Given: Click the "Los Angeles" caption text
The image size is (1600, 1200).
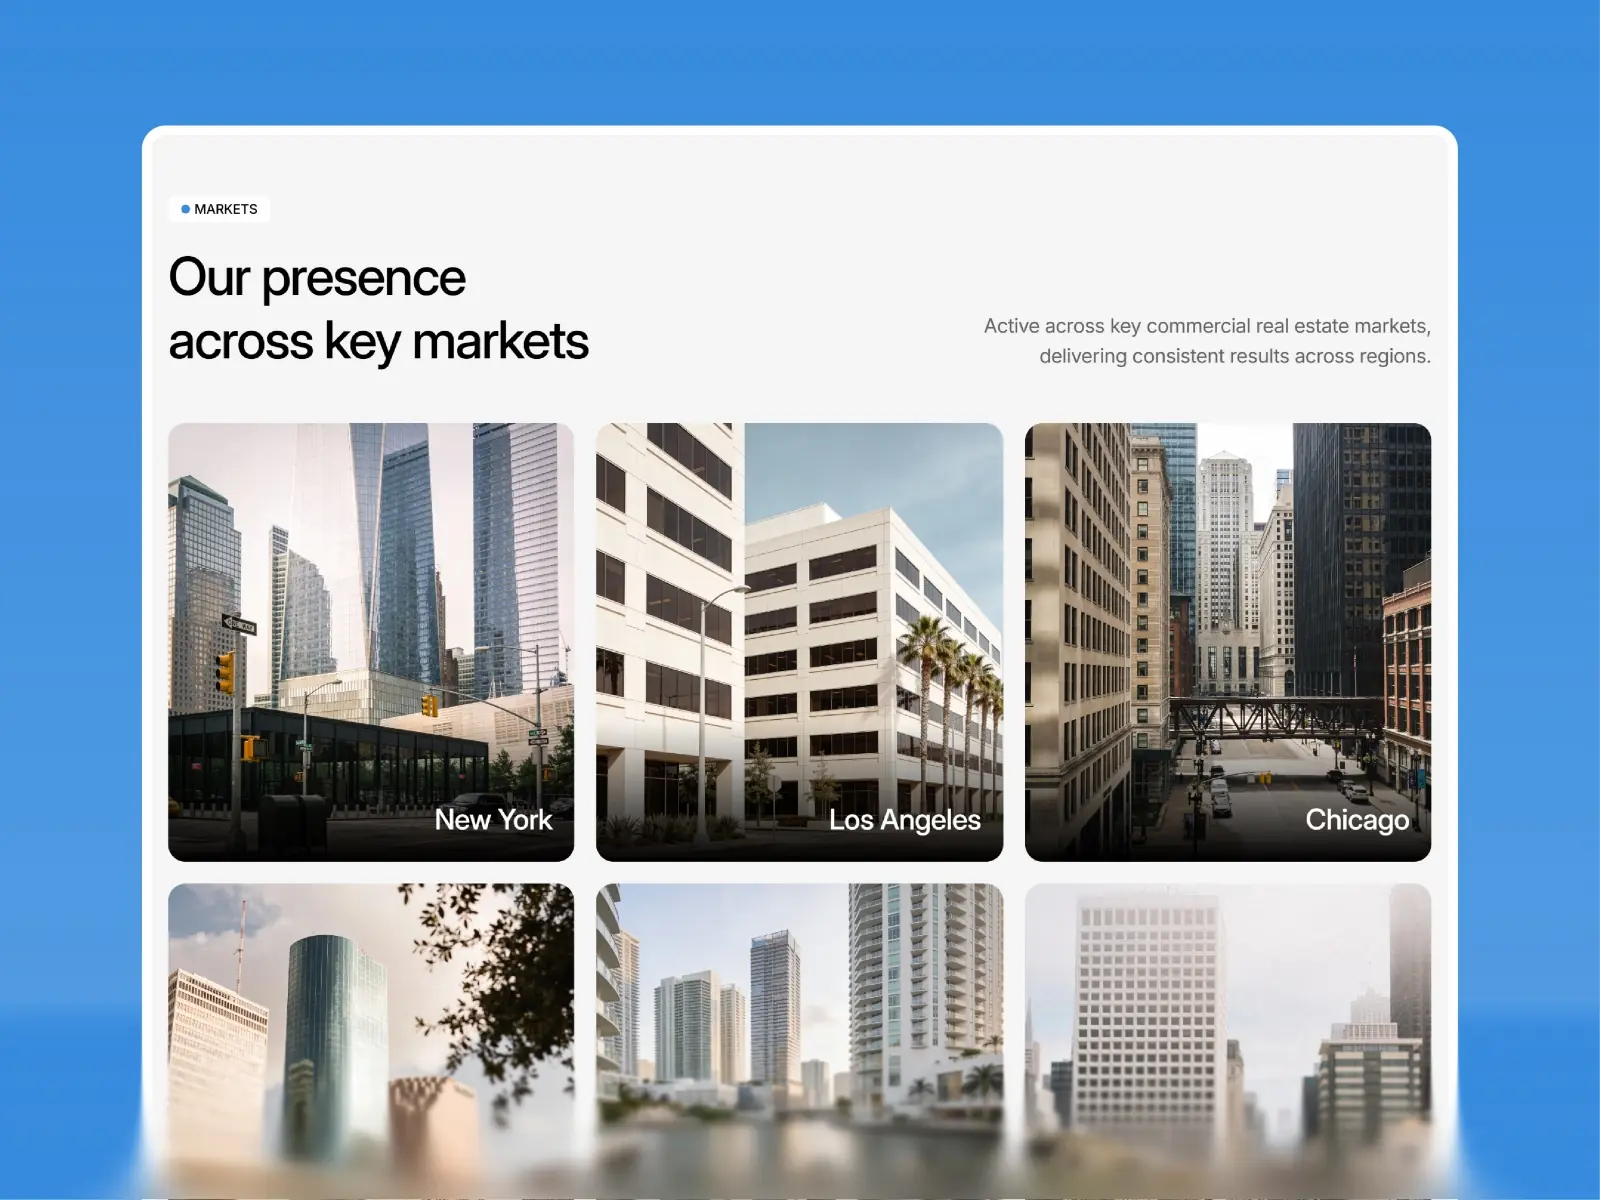Looking at the screenshot, I should [x=905, y=821].
